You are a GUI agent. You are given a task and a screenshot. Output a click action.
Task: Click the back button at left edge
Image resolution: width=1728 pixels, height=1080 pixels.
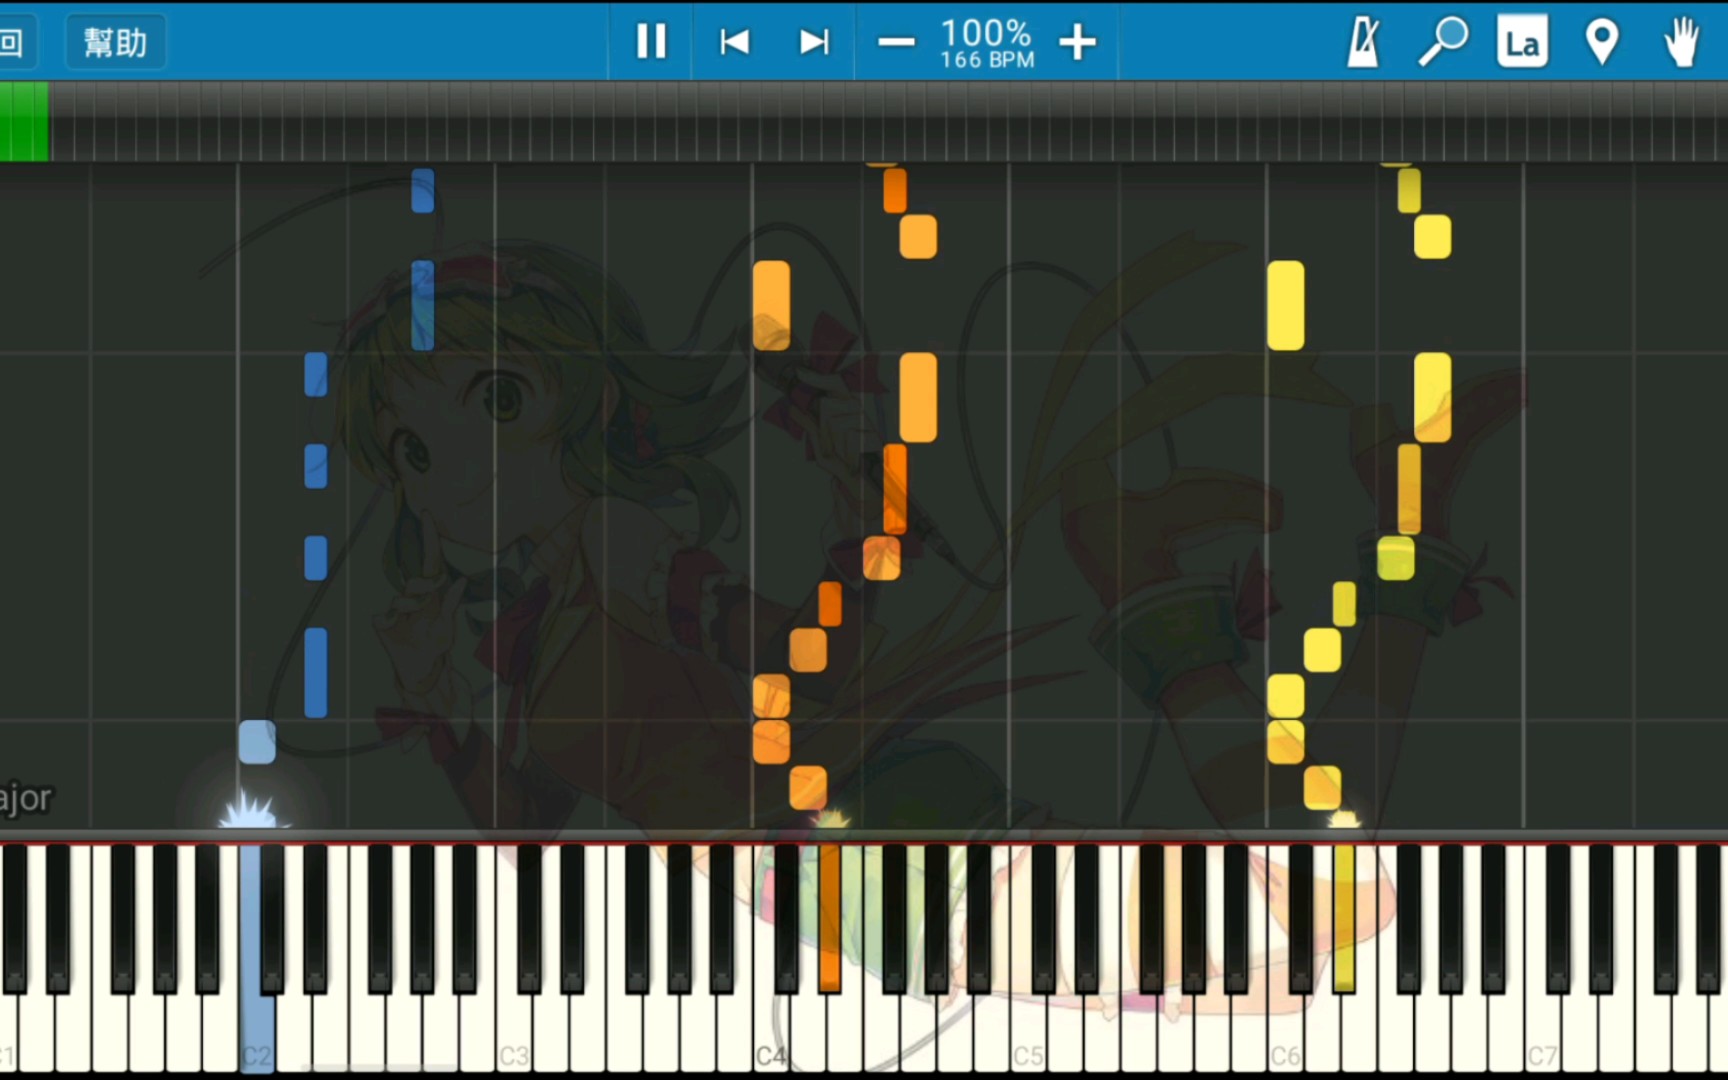[14, 42]
